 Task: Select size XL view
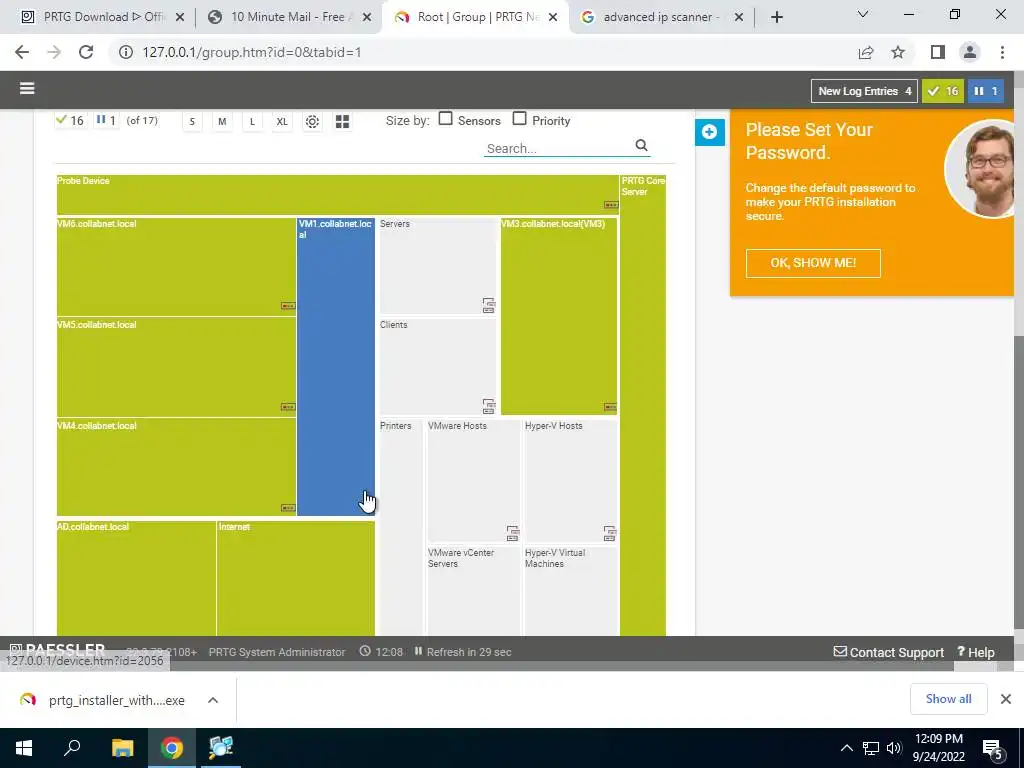[x=282, y=121]
